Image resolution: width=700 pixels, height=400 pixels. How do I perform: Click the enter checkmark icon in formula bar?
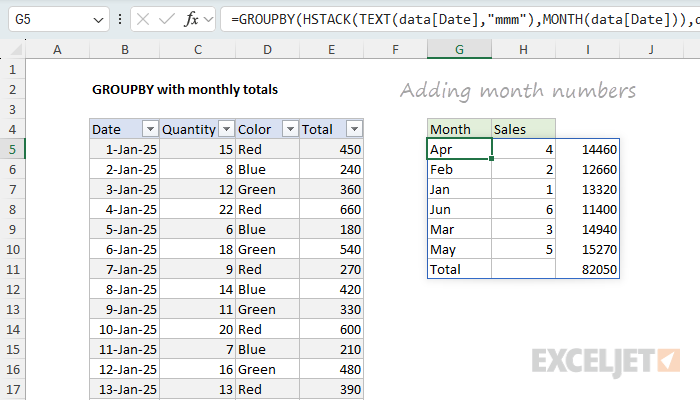coord(167,19)
